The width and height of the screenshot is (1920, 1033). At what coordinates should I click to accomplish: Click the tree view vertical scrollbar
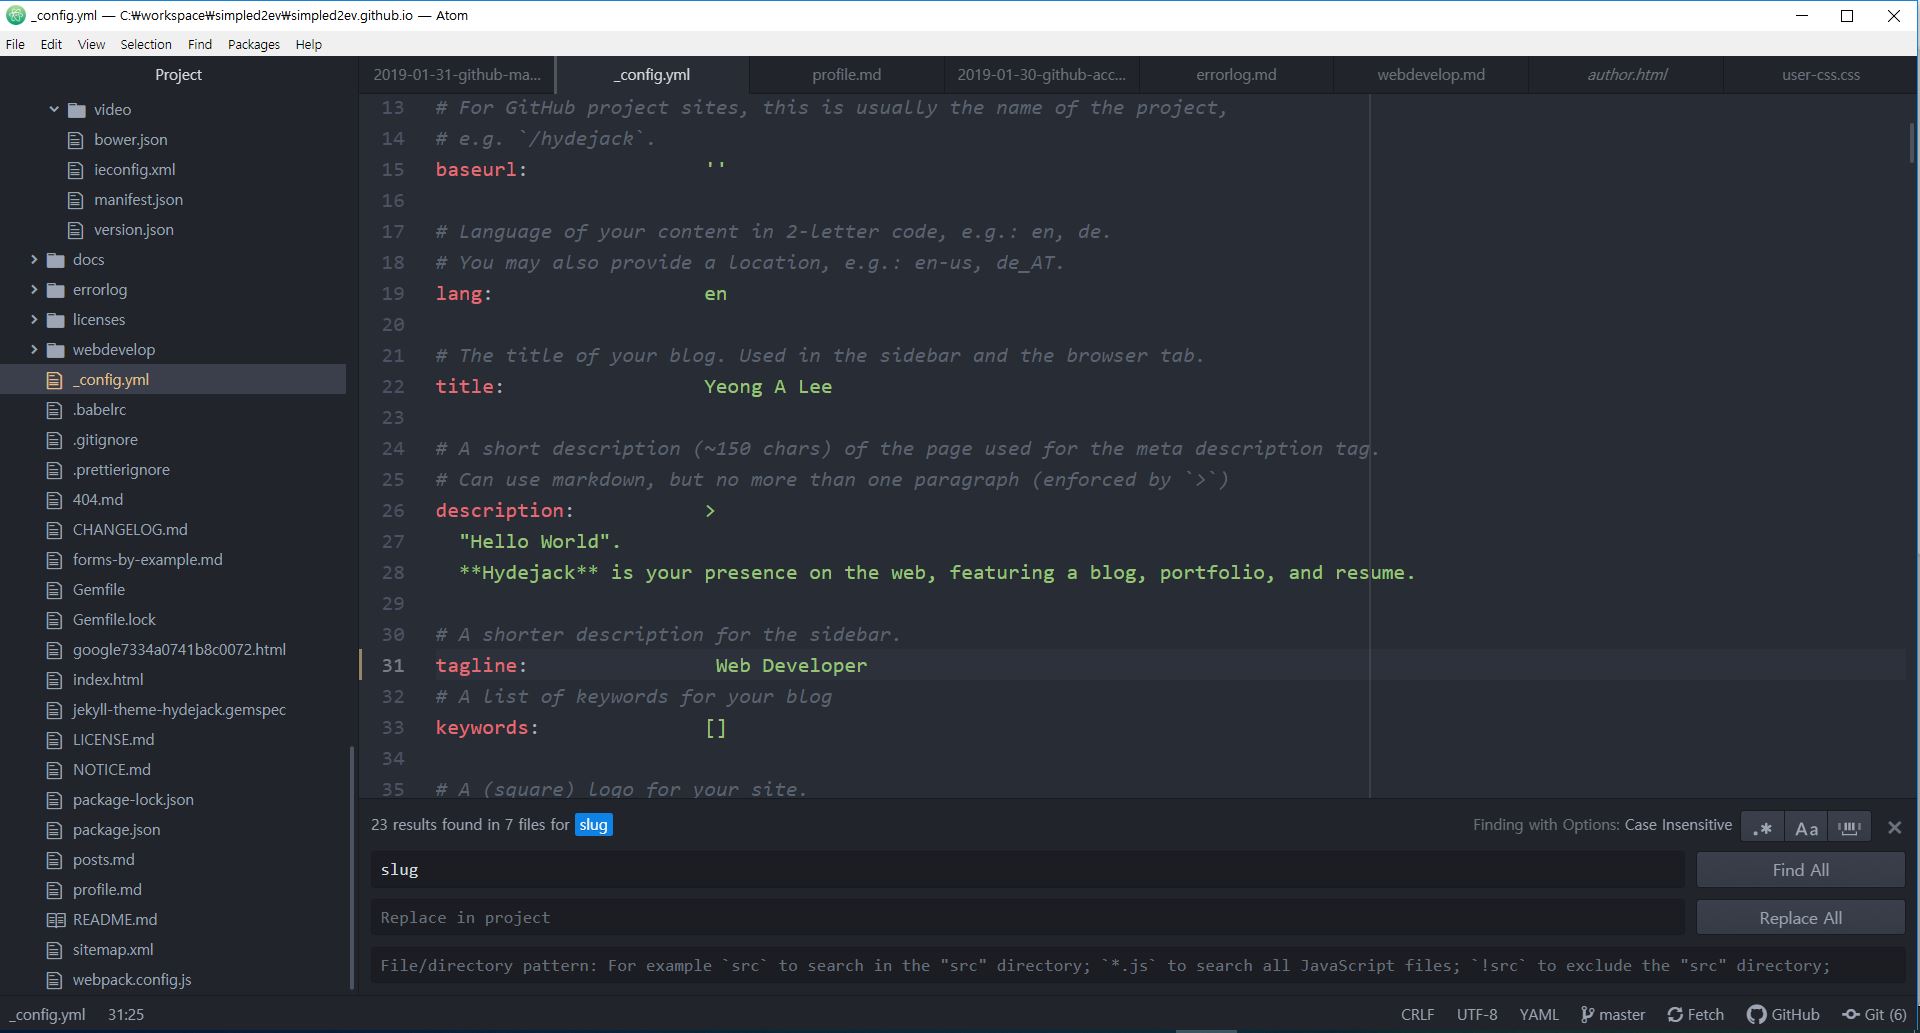pos(351,868)
